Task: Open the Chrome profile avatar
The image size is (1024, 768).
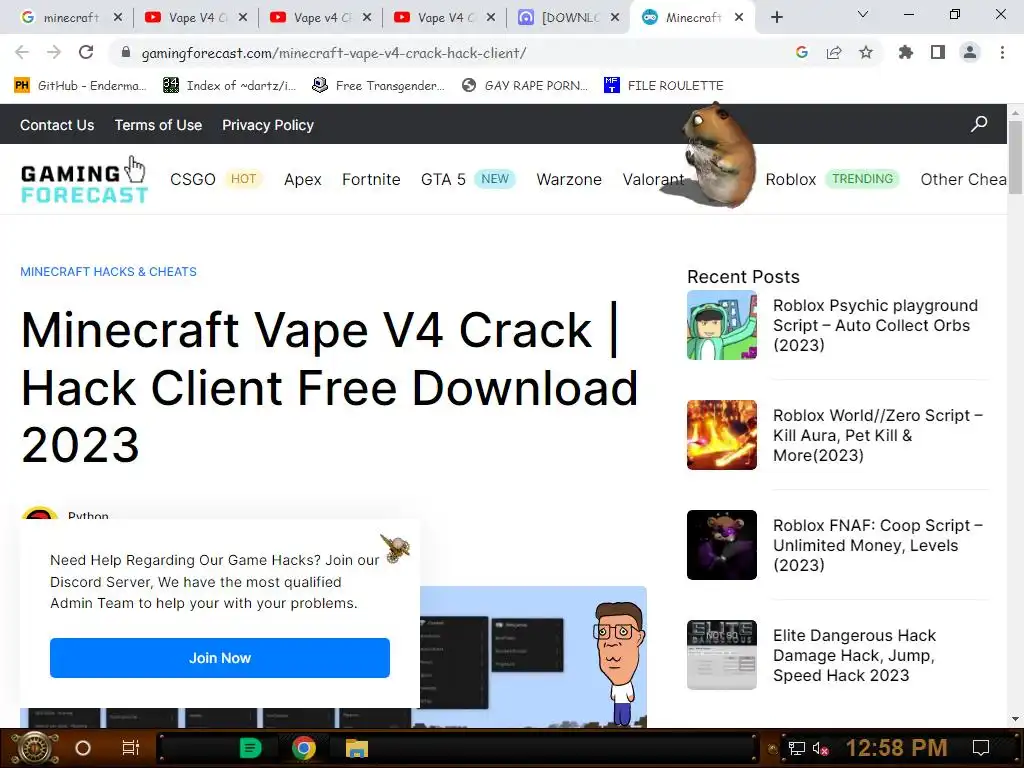Action: click(x=970, y=52)
